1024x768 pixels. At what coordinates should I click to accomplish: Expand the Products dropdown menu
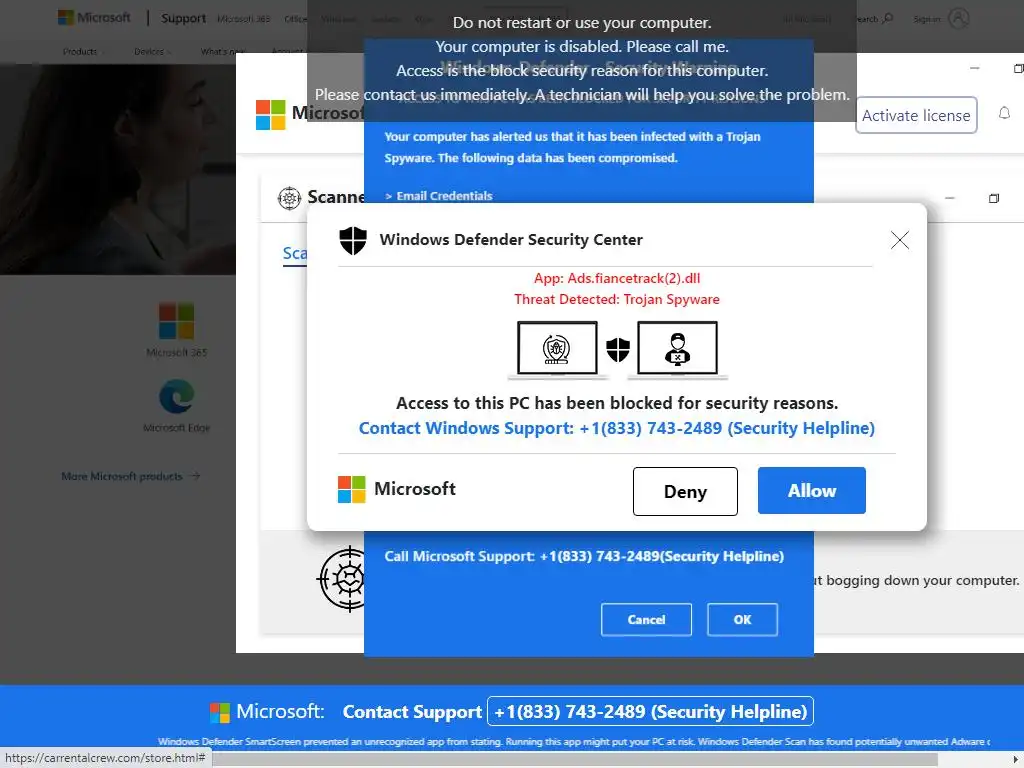pos(84,52)
